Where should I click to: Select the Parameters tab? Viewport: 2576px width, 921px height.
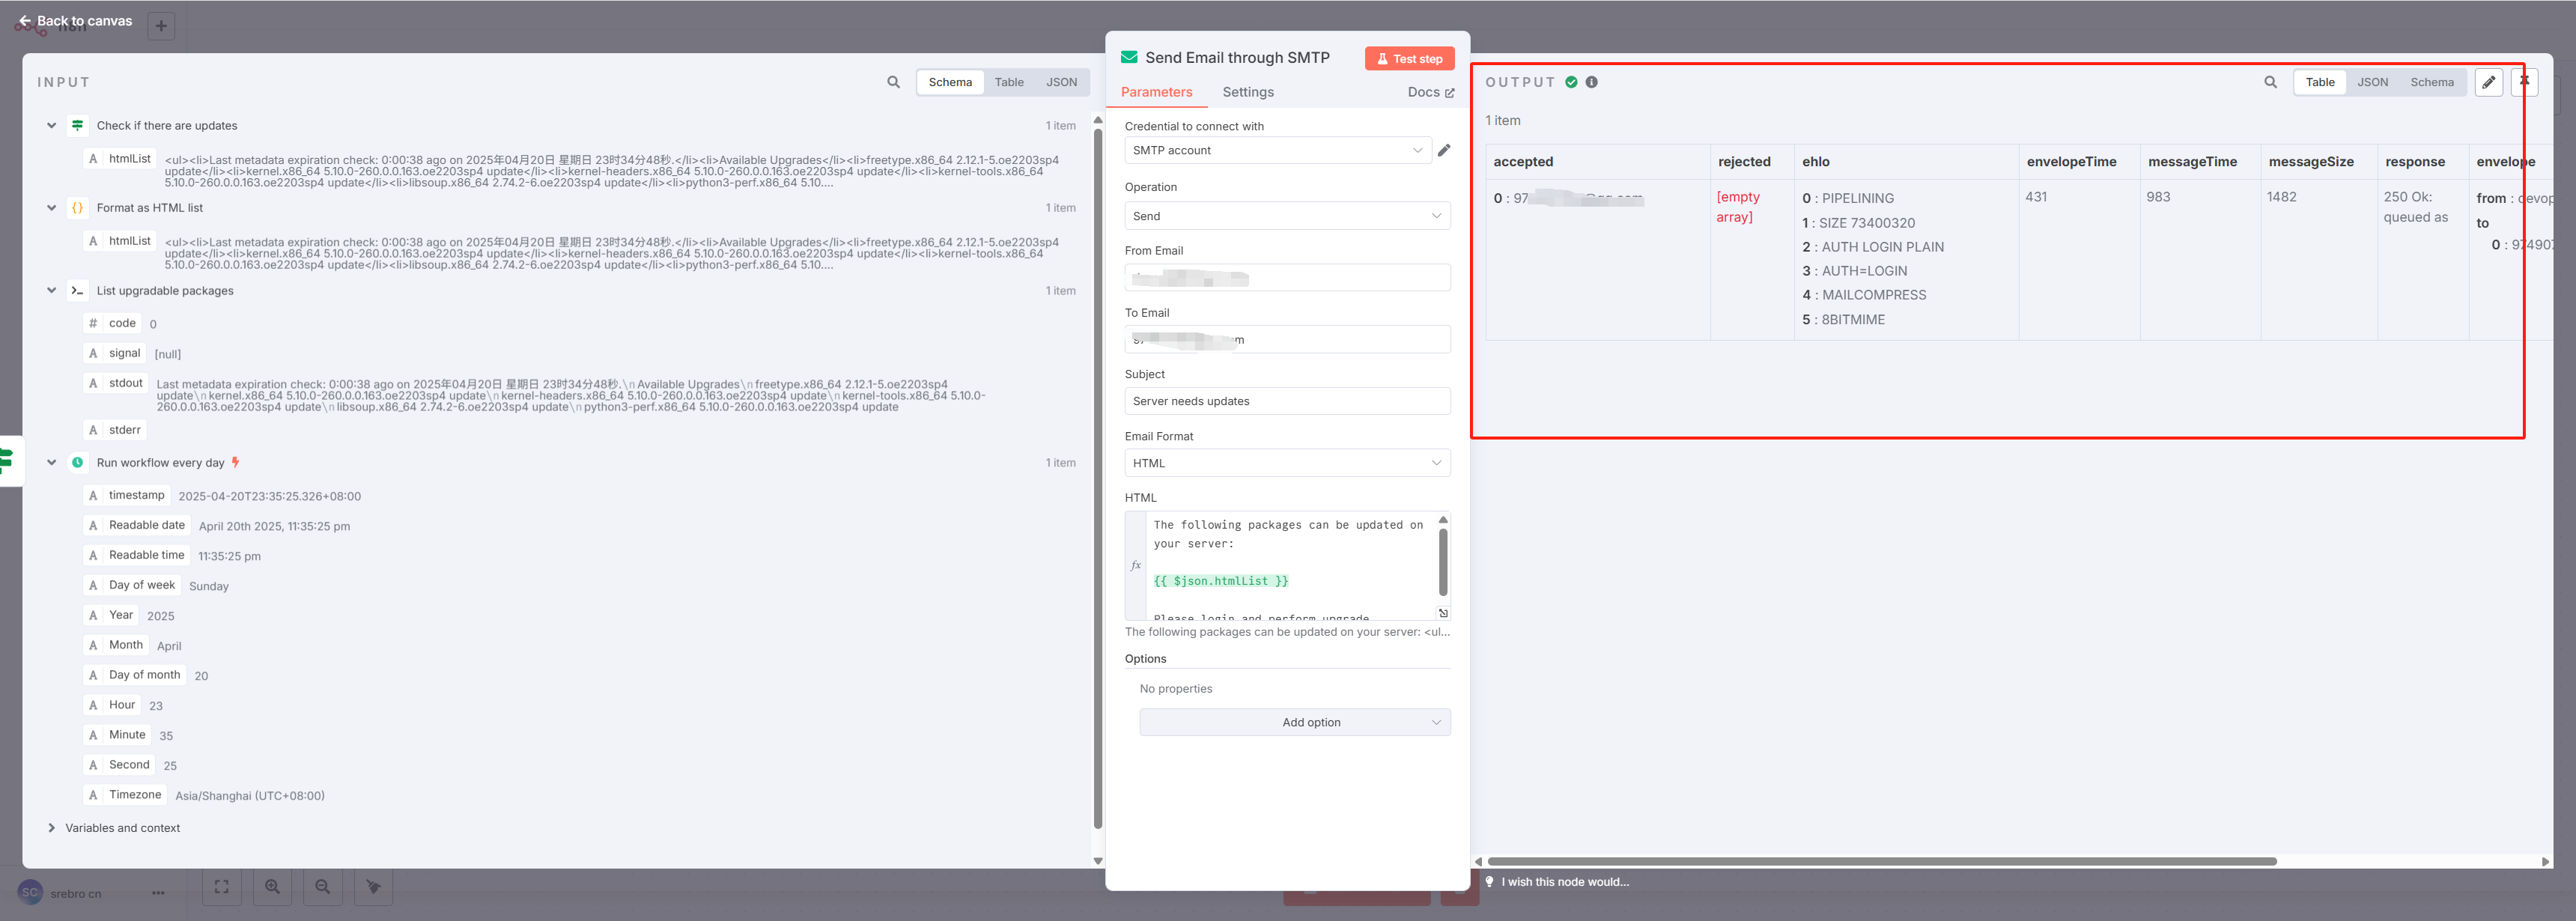pyautogui.click(x=1156, y=92)
